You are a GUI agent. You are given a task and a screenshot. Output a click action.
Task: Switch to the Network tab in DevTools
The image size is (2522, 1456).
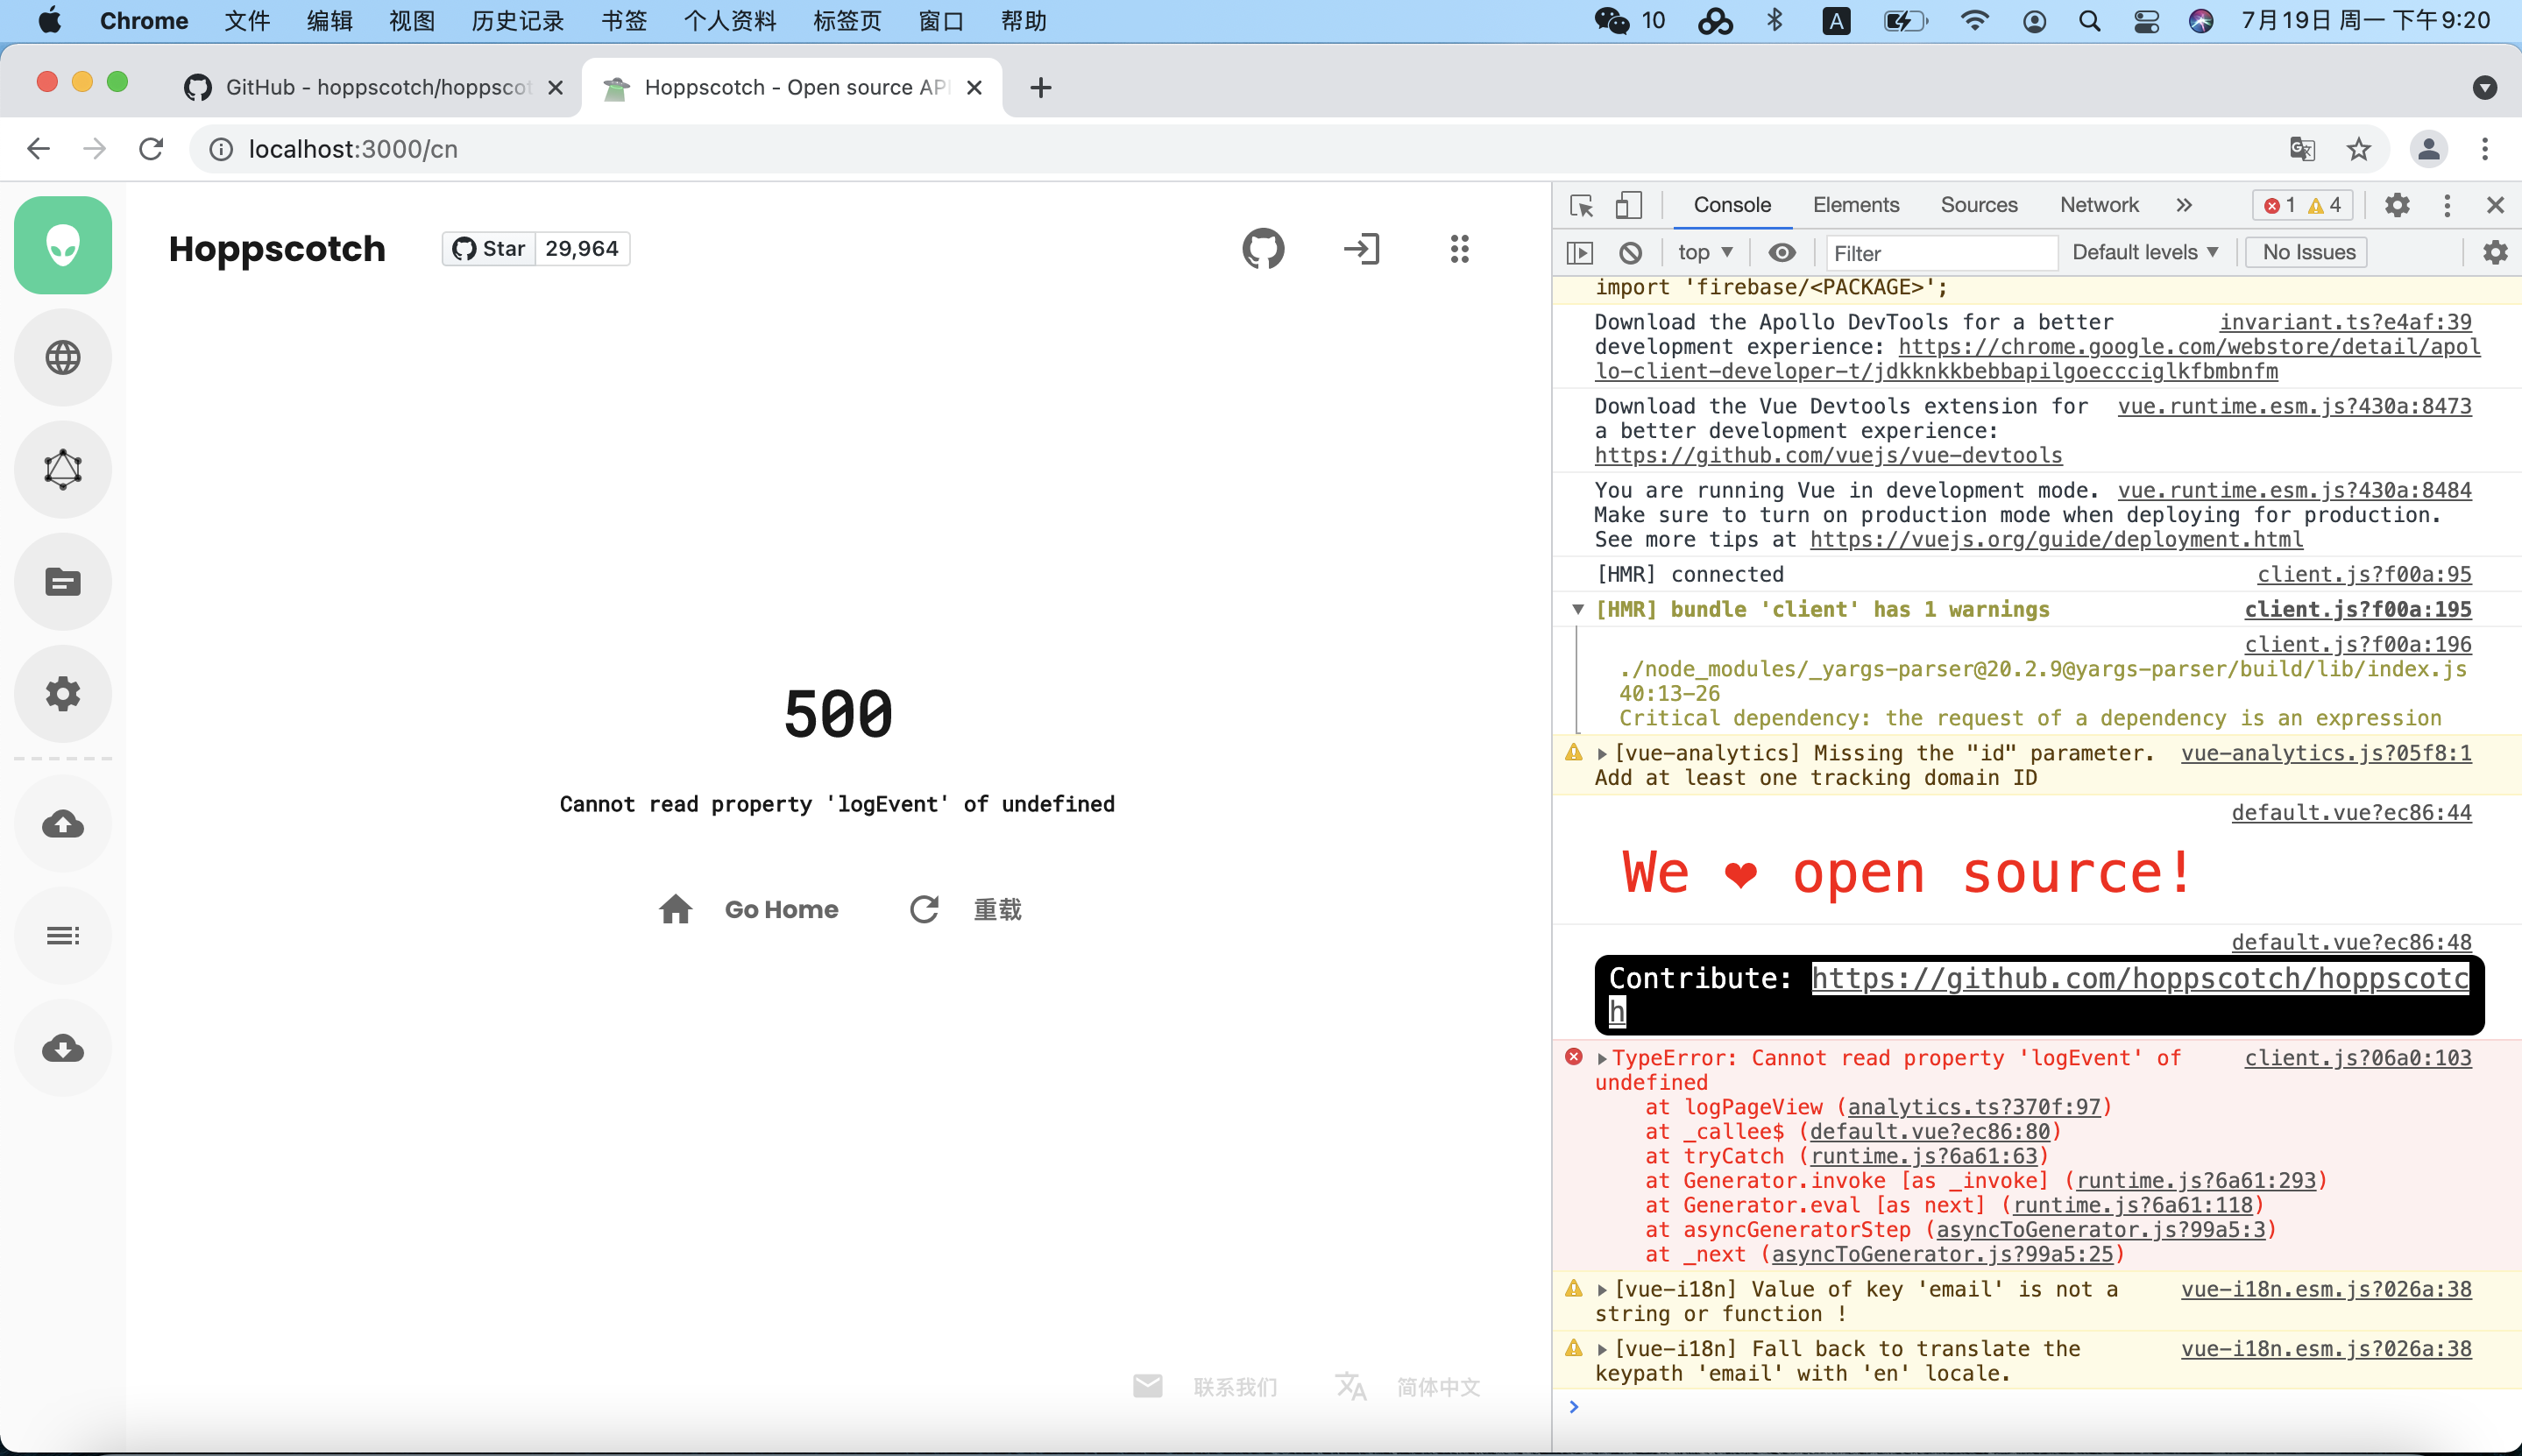2098,205
